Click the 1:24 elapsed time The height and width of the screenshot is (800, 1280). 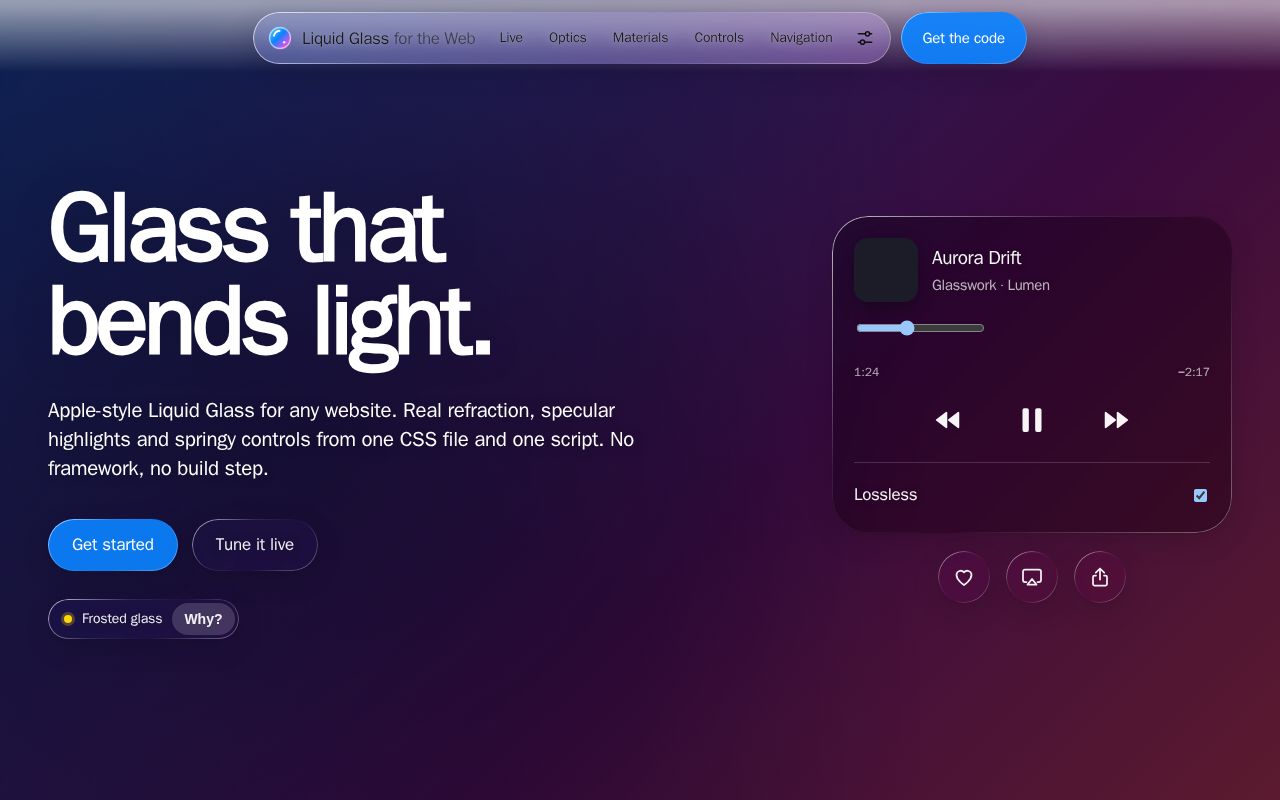pyautogui.click(x=866, y=372)
